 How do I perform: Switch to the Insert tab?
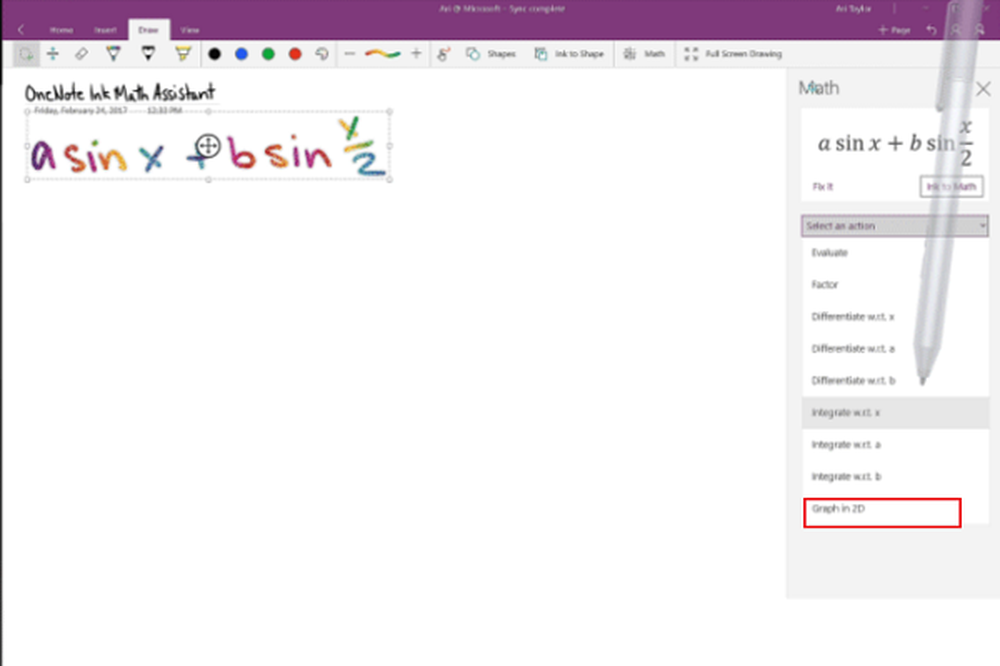(x=105, y=30)
